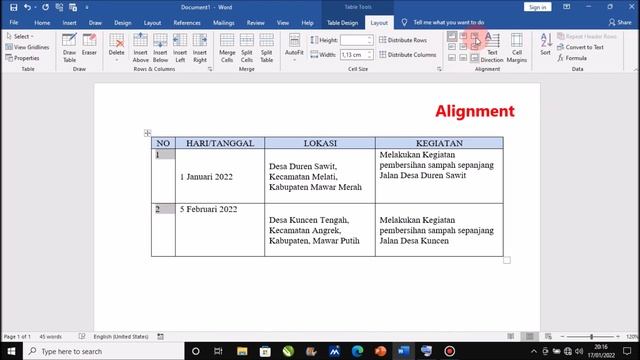This screenshot has height=360, width=640.
Task: Launch Cell Size dialog expander
Action: coord(439,69)
